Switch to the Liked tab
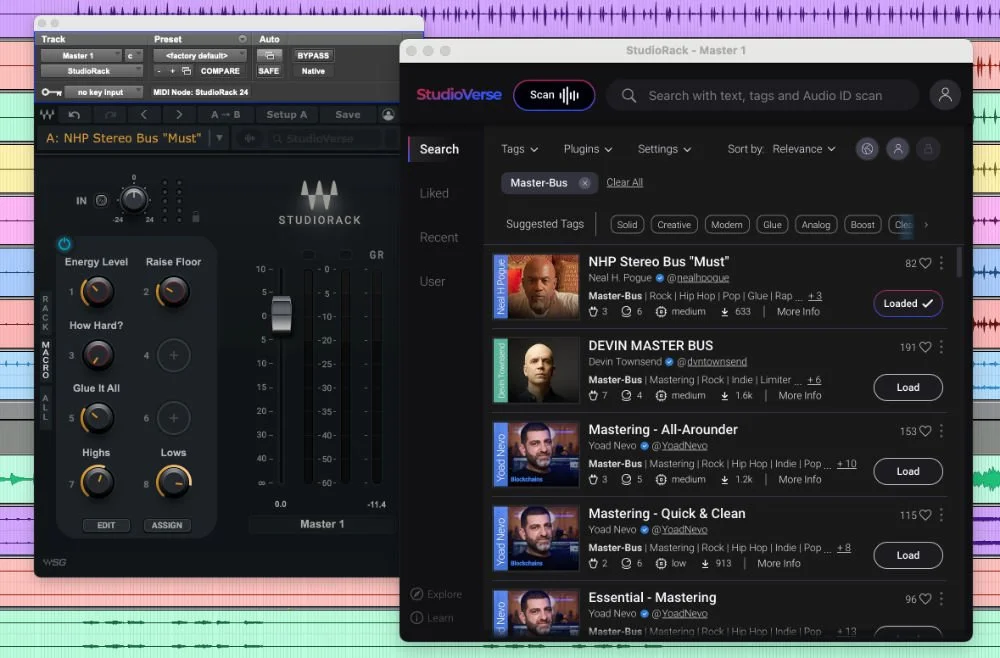1000x658 pixels. coord(434,193)
